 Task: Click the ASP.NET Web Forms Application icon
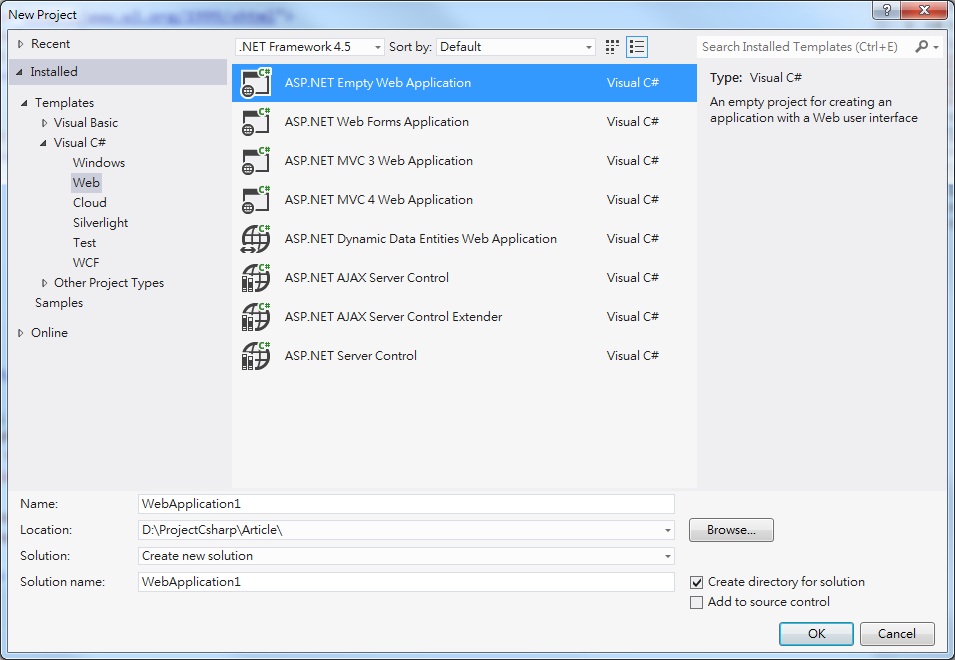256,122
